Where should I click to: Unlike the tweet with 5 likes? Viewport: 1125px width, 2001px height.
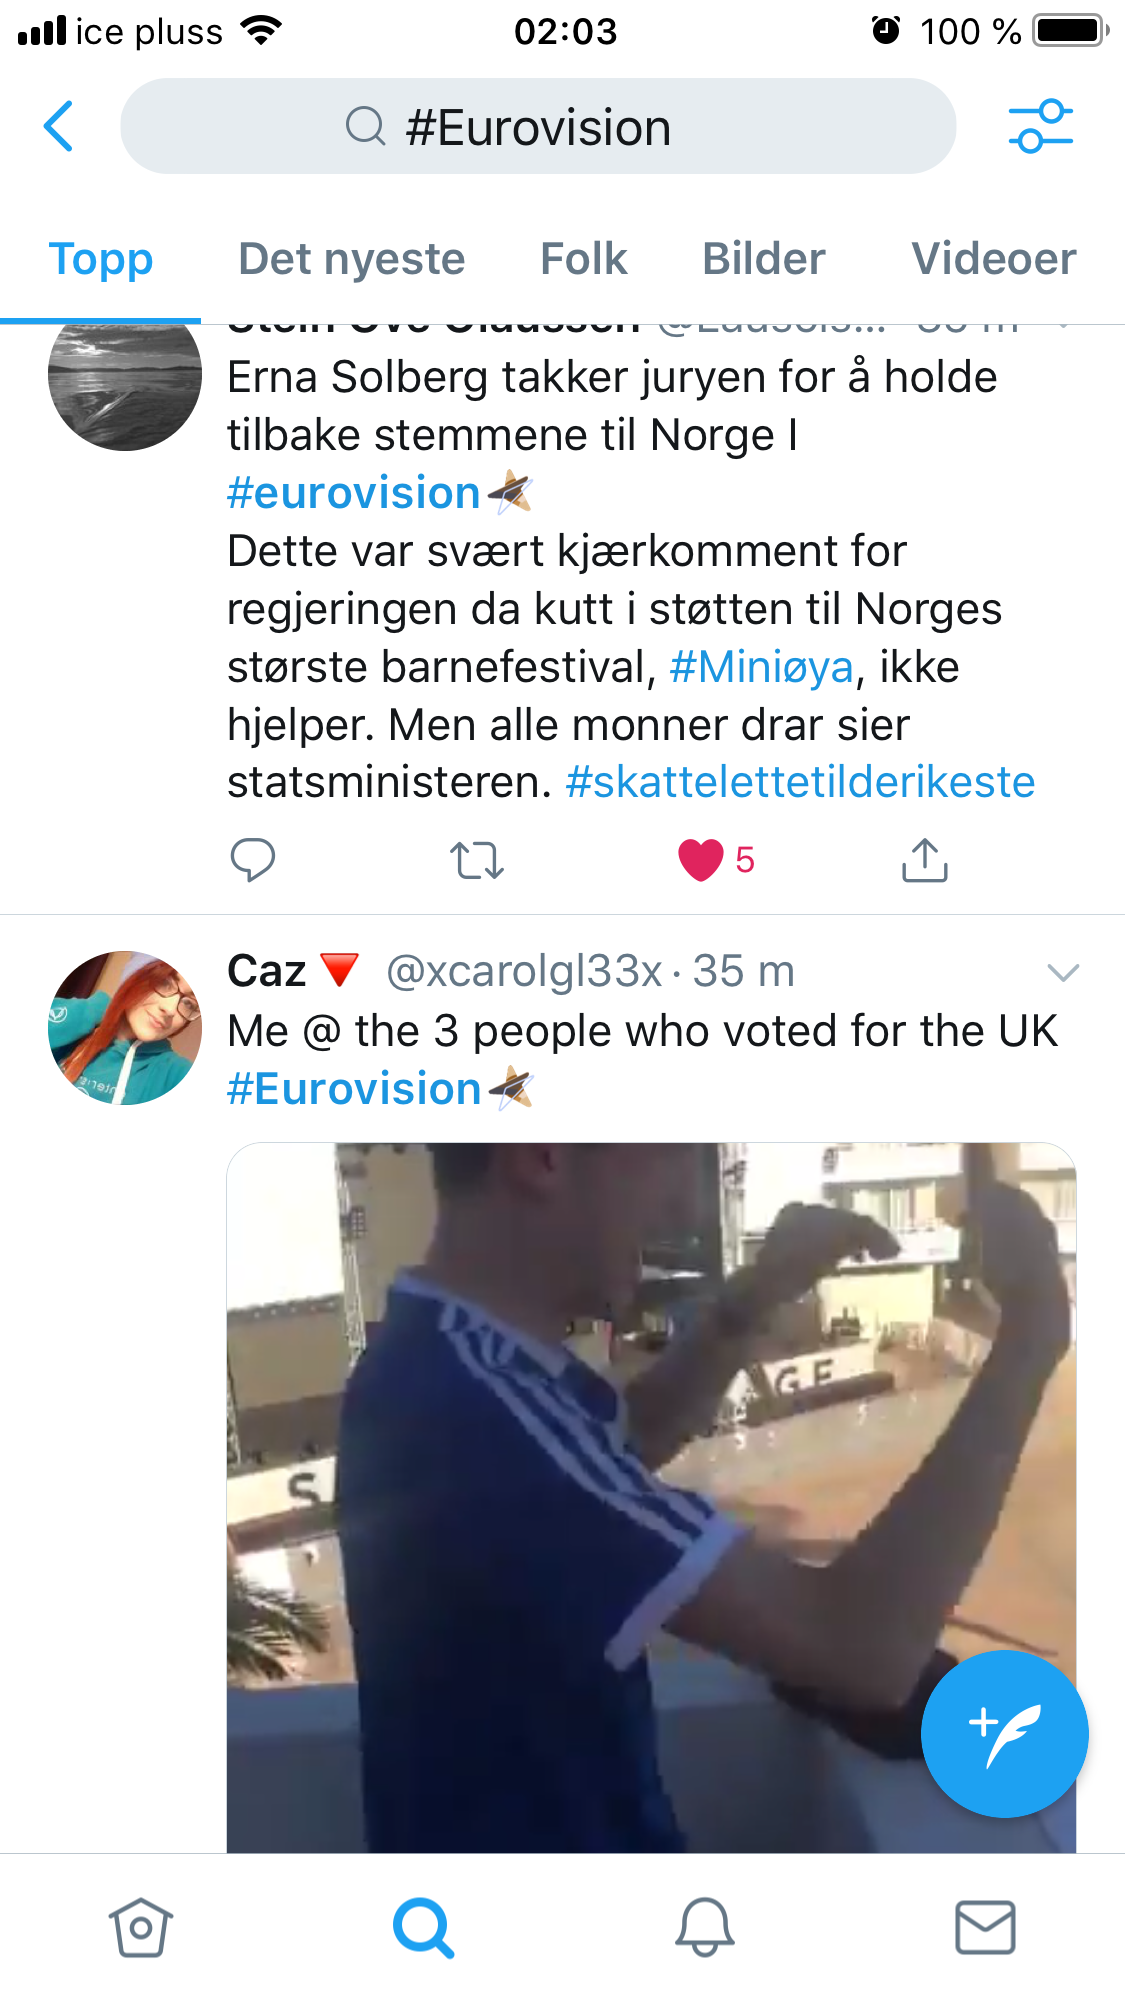[x=700, y=860]
